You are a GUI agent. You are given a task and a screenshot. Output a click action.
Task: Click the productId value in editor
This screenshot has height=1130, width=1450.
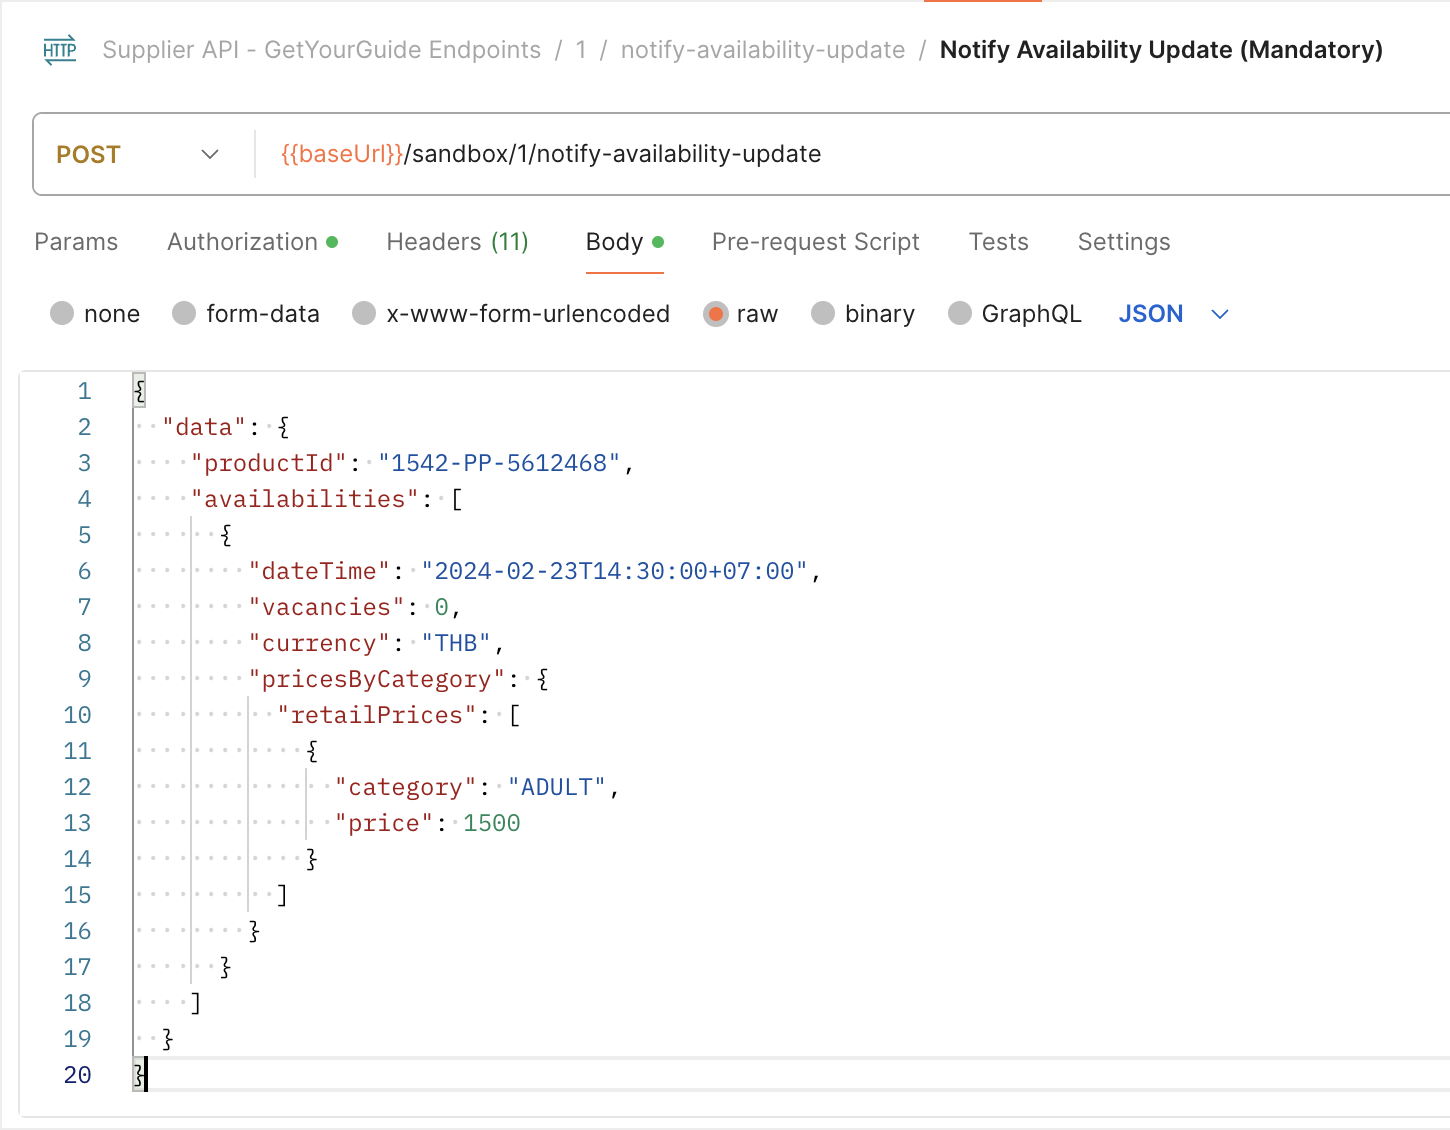(x=499, y=463)
